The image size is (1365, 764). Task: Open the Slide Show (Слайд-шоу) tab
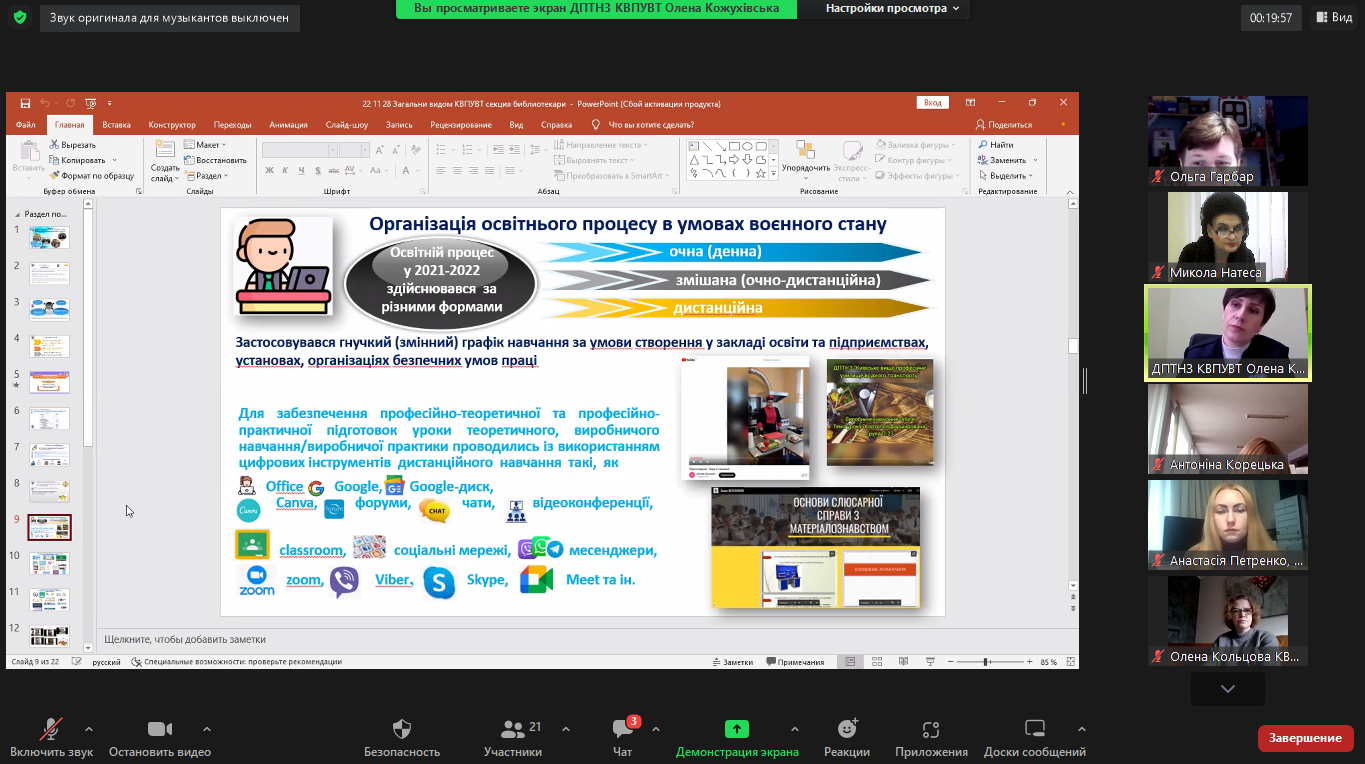(347, 125)
